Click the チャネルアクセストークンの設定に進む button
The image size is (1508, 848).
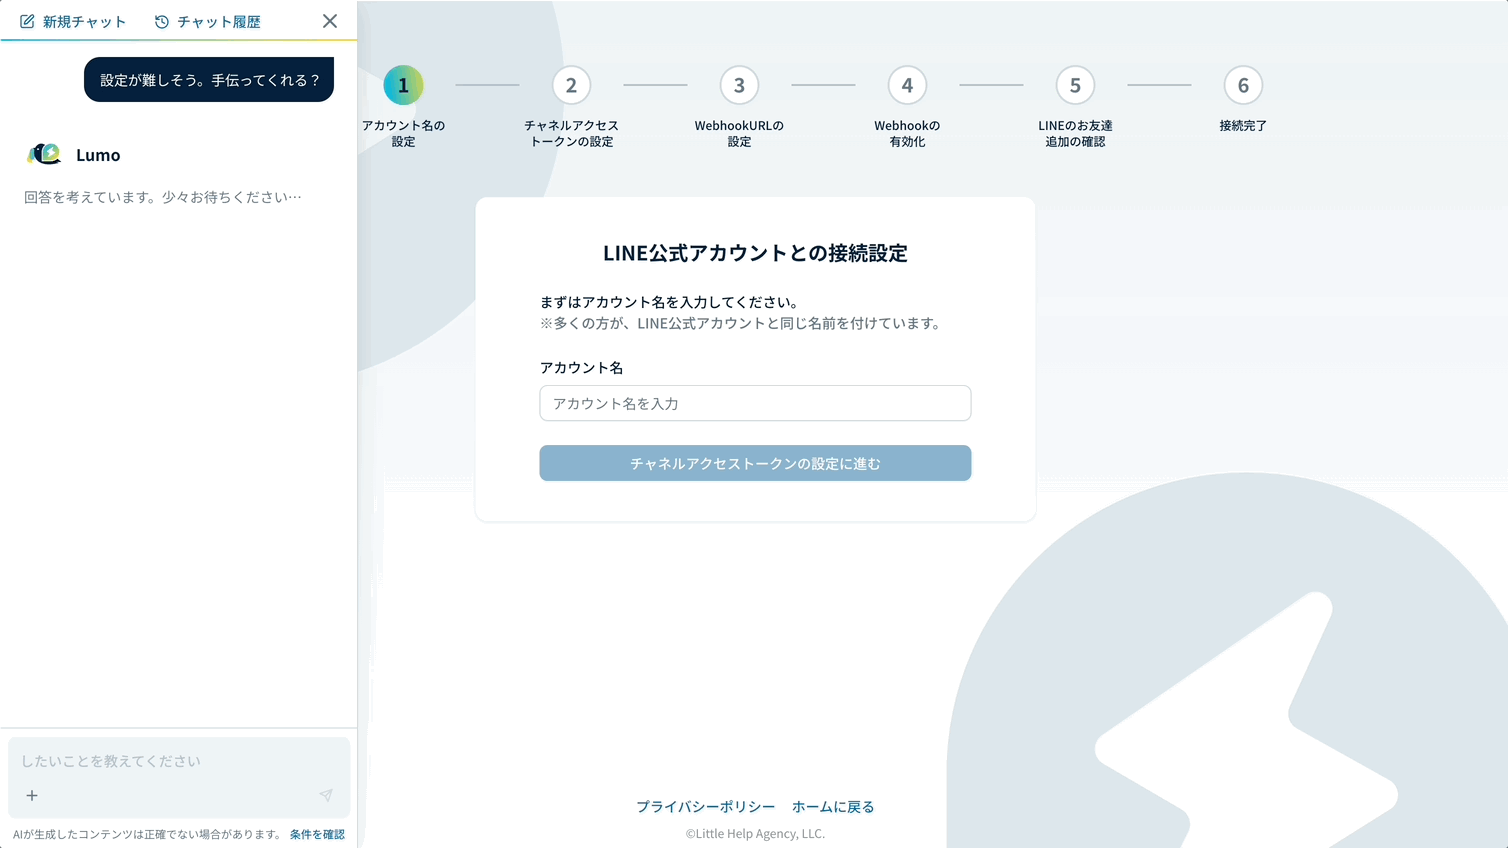pos(755,462)
